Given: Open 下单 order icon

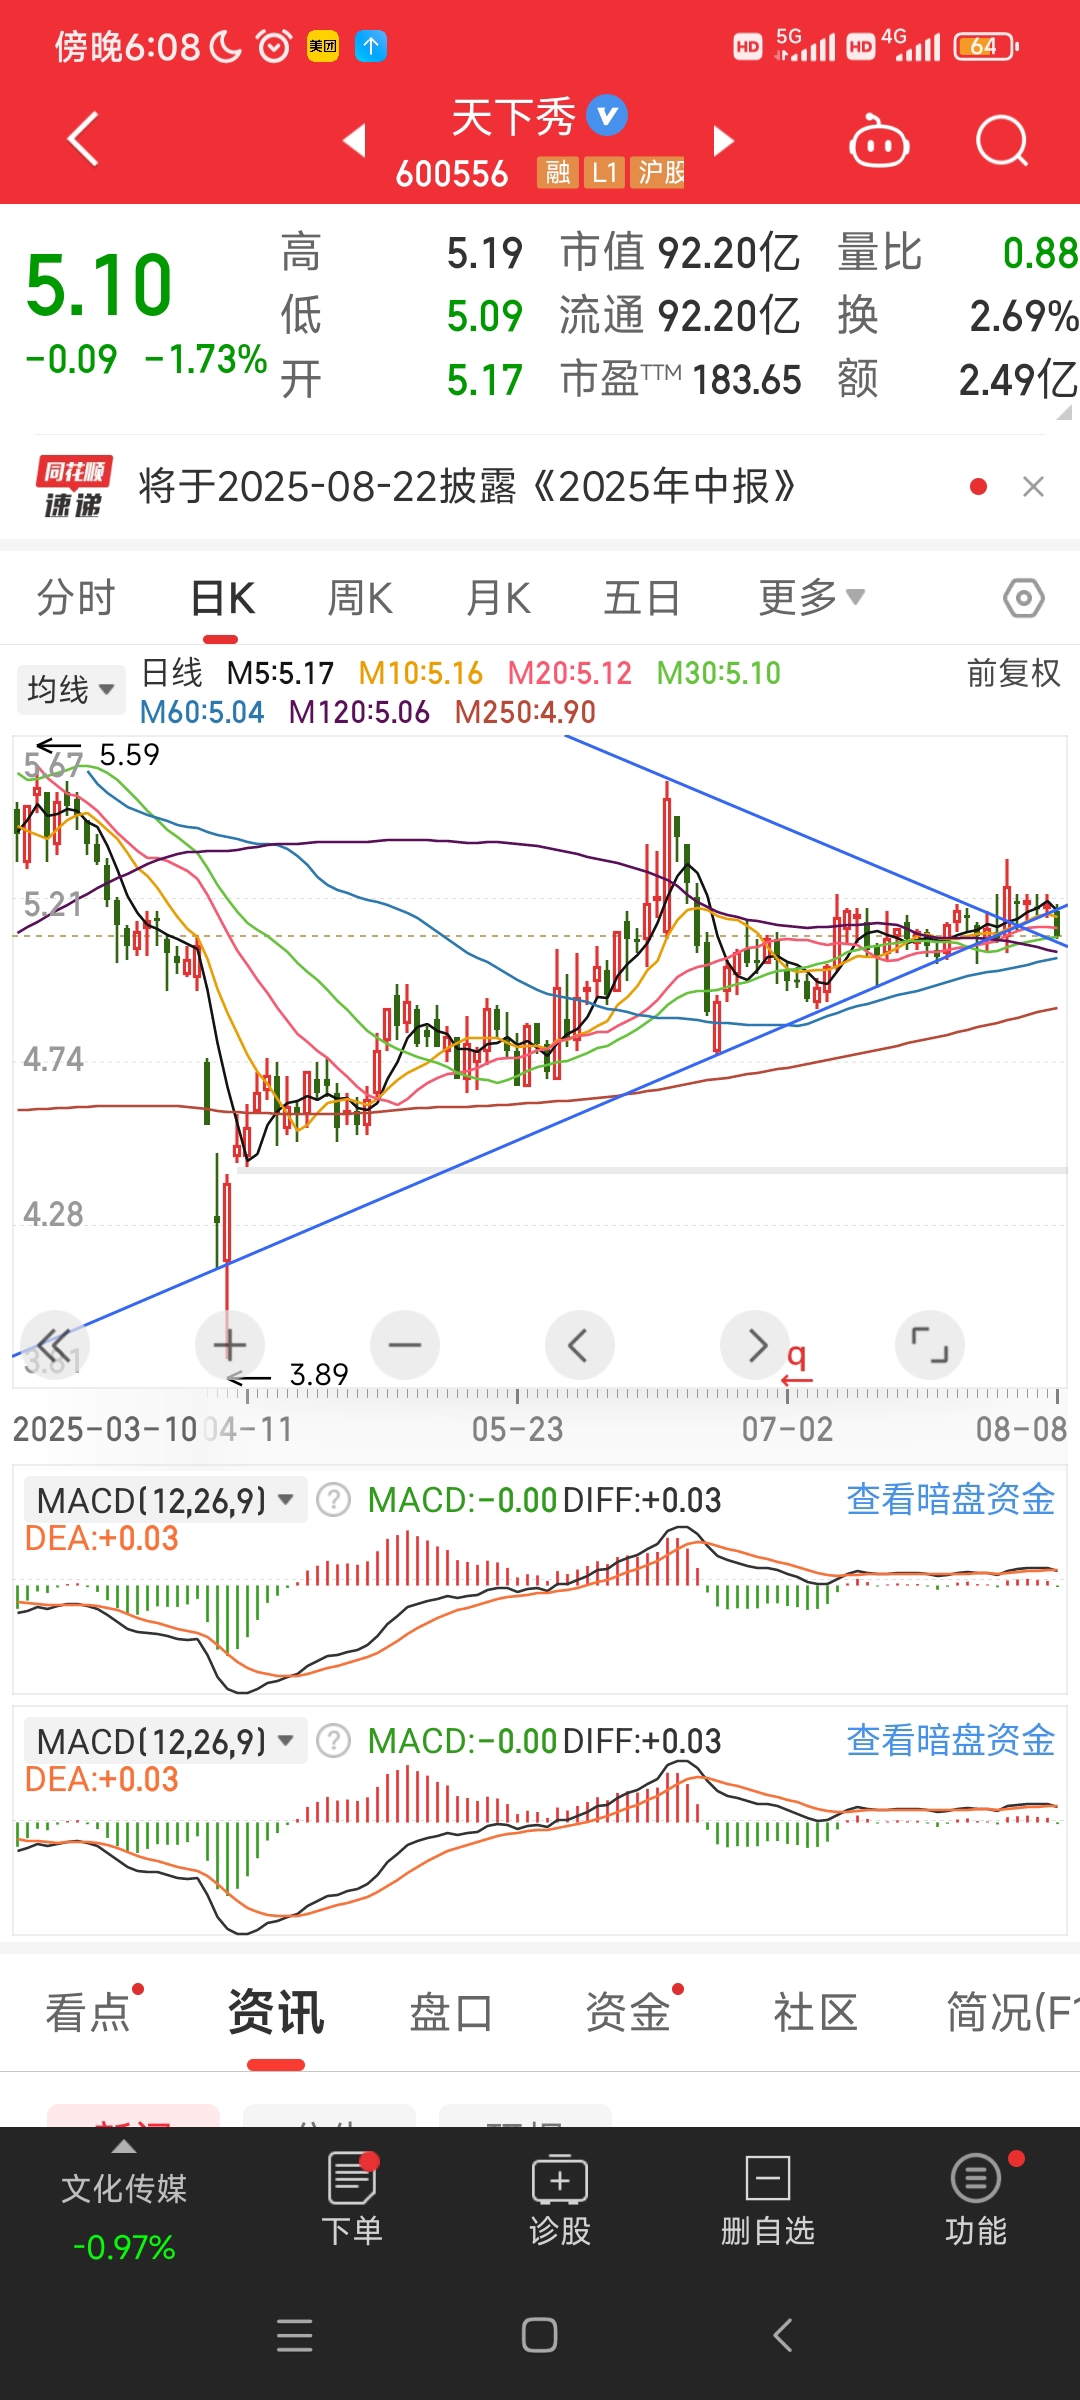Looking at the screenshot, I should tap(352, 2199).
